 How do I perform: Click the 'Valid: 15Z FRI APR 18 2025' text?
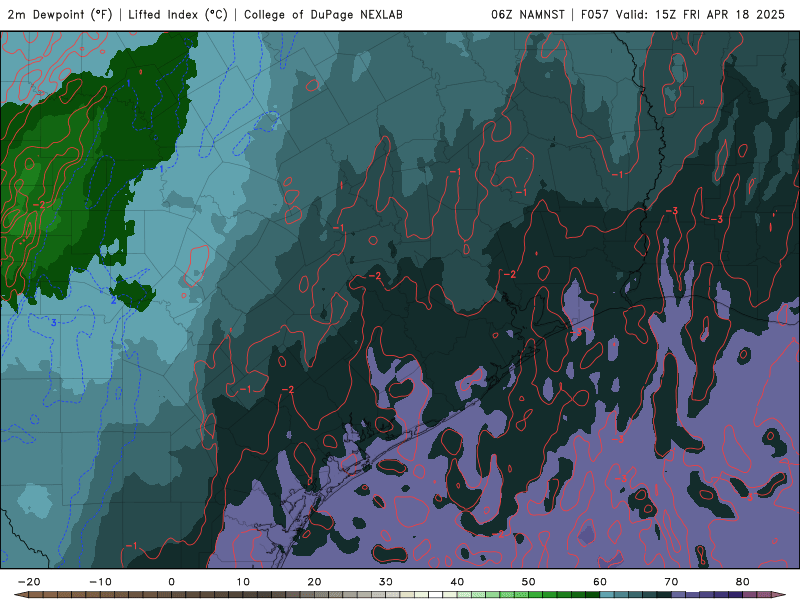pyautogui.click(x=700, y=14)
